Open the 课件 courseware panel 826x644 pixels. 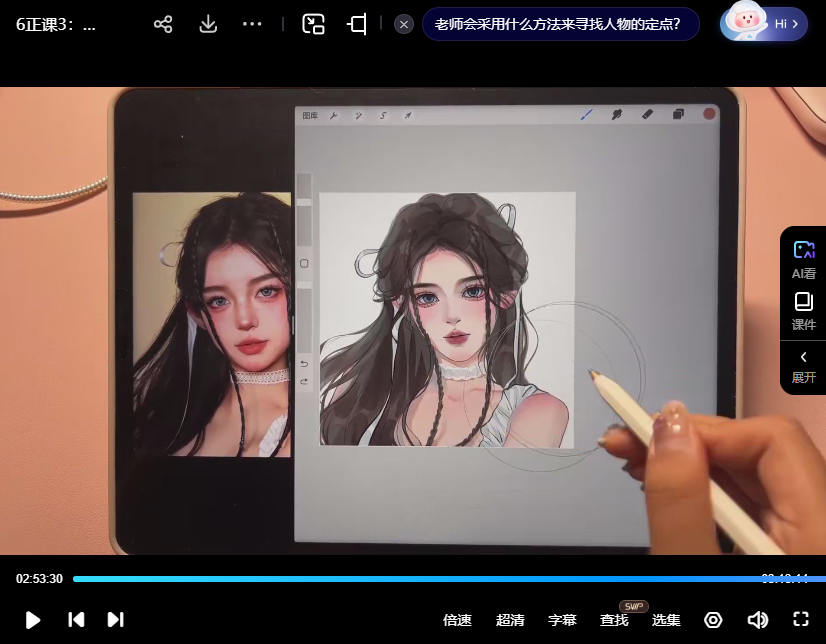[803, 311]
